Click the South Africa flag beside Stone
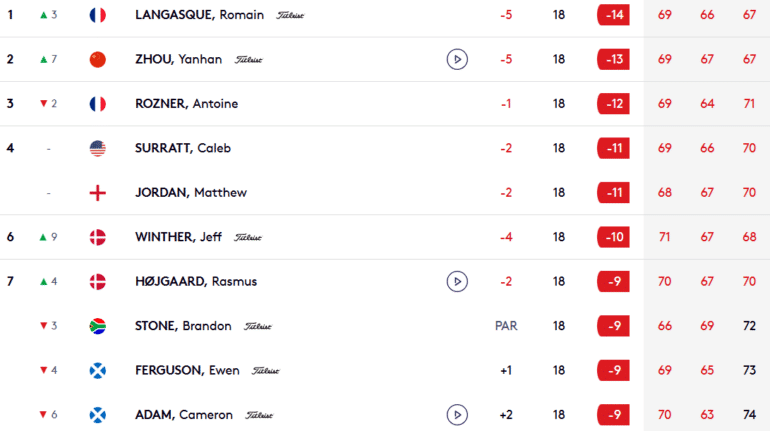 [98, 326]
